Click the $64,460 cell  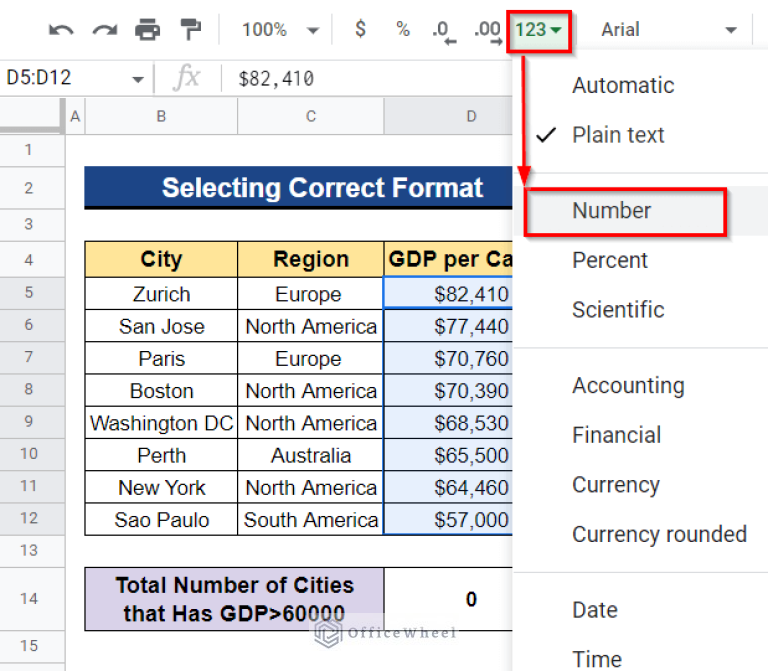(x=448, y=488)
